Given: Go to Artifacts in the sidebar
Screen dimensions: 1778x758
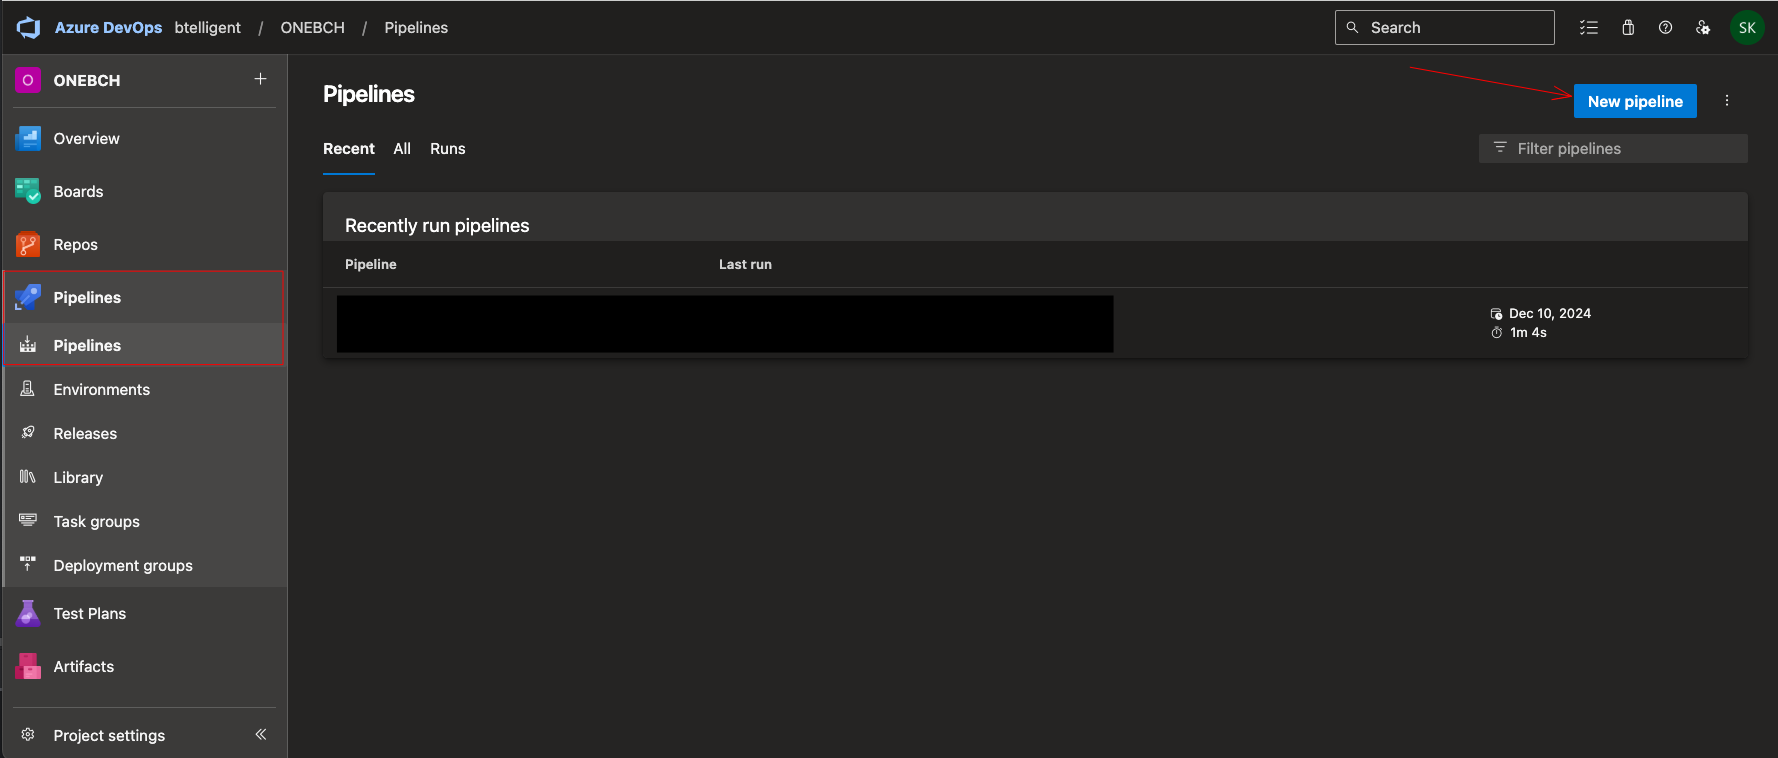Looking at the screenshot, I should (83, 667).
